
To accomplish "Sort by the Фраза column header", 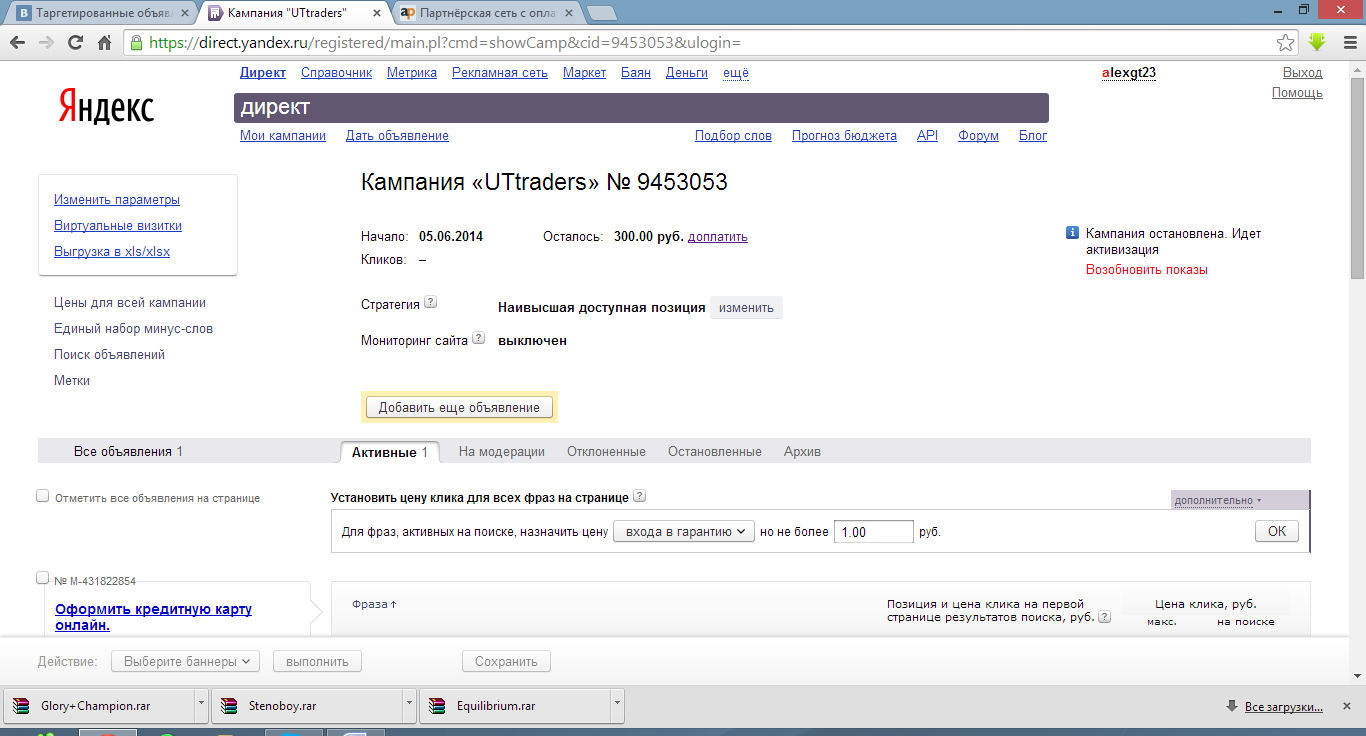I will [x=374, y=604].
